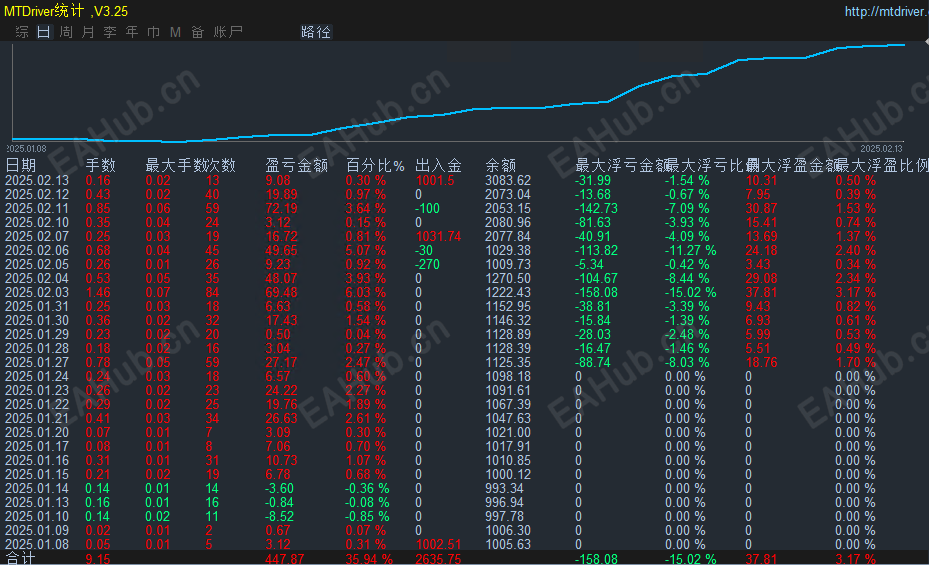The image size is (929, 565).
Task: Click floating loss ratio -11.27 %
Action: click(690, 251)
